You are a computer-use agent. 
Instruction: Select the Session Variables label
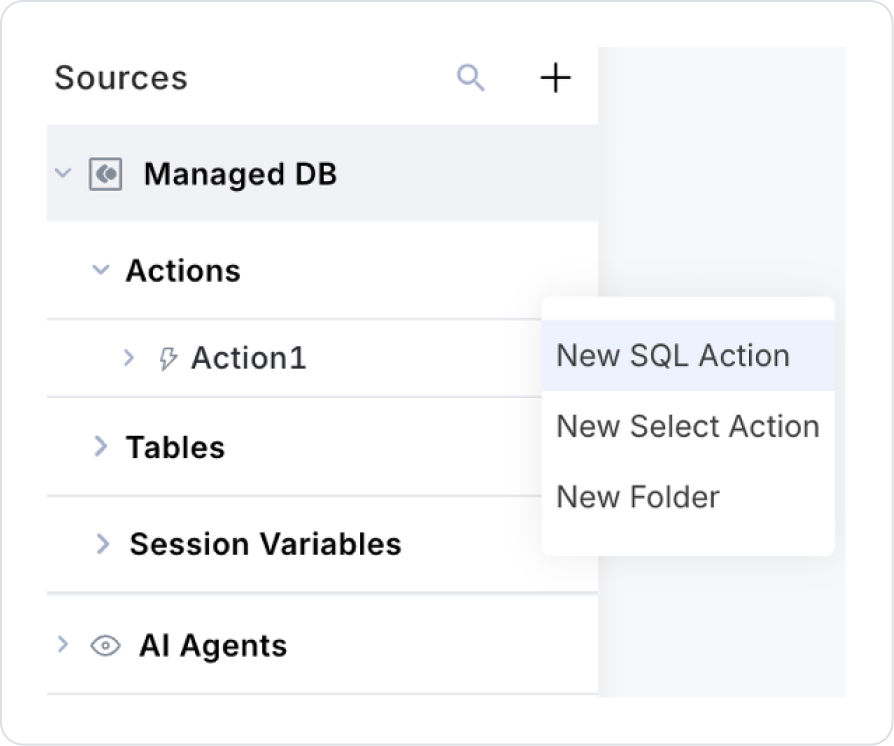point(265,544)
